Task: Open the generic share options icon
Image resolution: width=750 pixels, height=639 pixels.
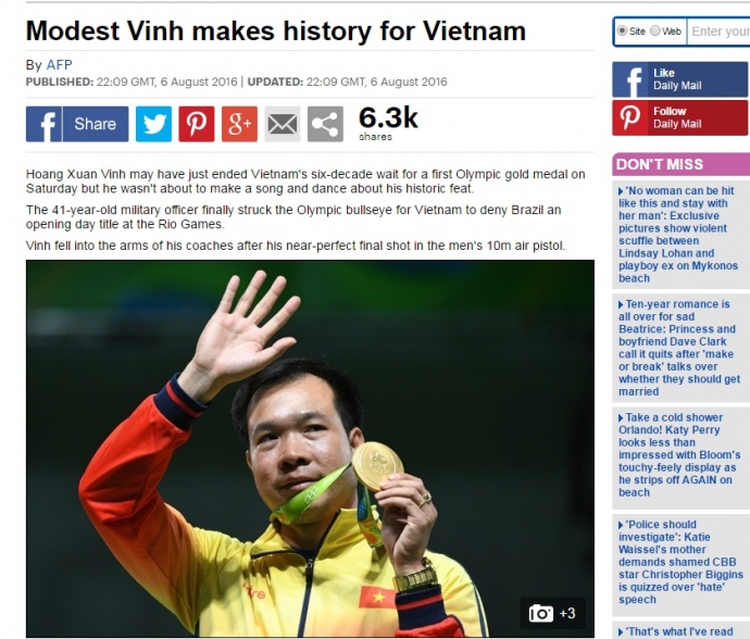Action: [x=325, y=124]
